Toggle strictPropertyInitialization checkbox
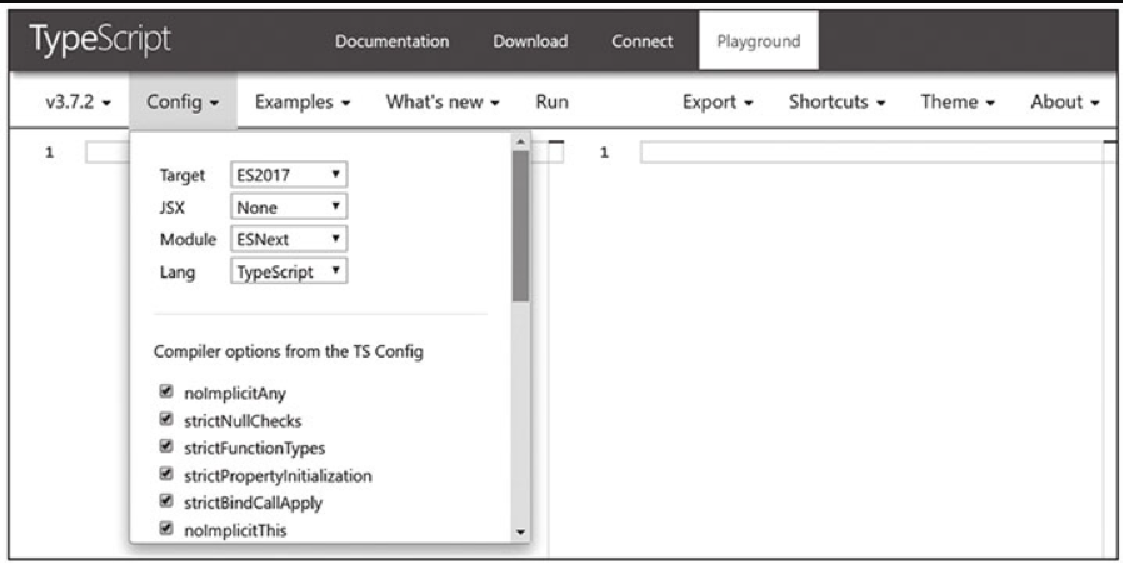The width and height of the screenshot is (1123, 563). (166, 474)
